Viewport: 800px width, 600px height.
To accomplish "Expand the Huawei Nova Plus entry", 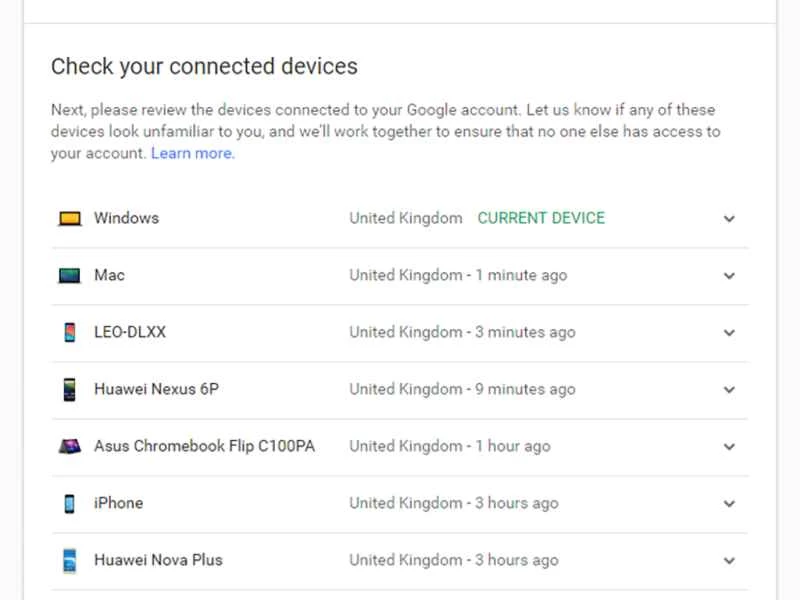I will 730,560.
